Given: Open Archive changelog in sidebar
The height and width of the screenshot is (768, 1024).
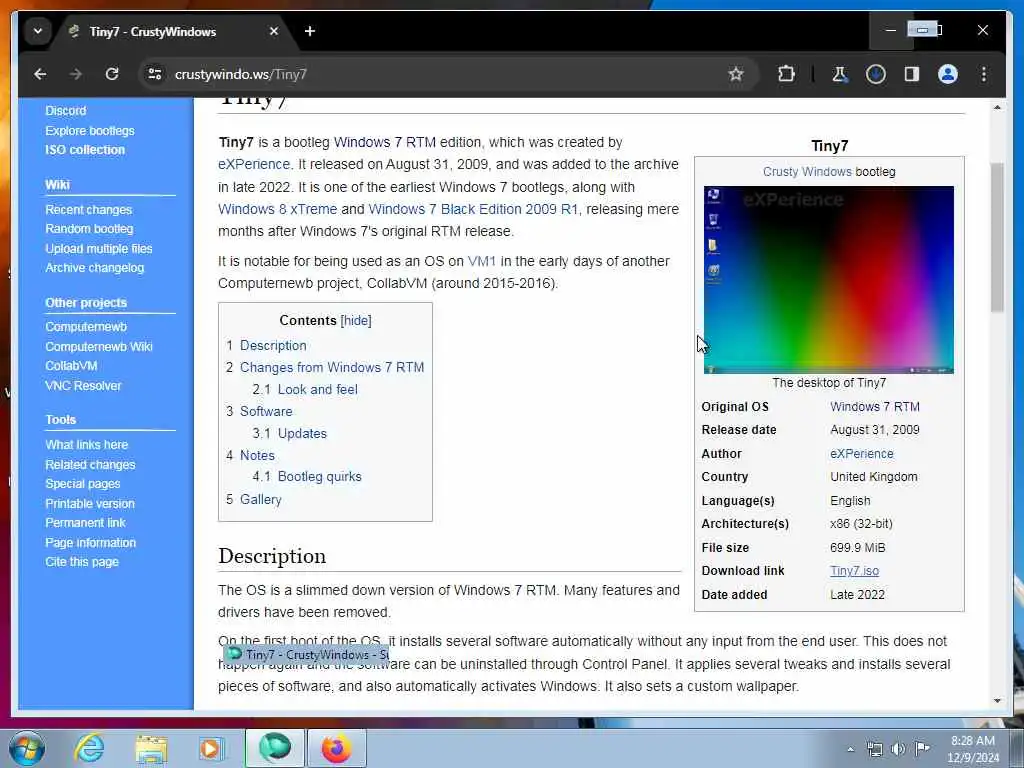Looking at the screenshot, I should 94,268.
